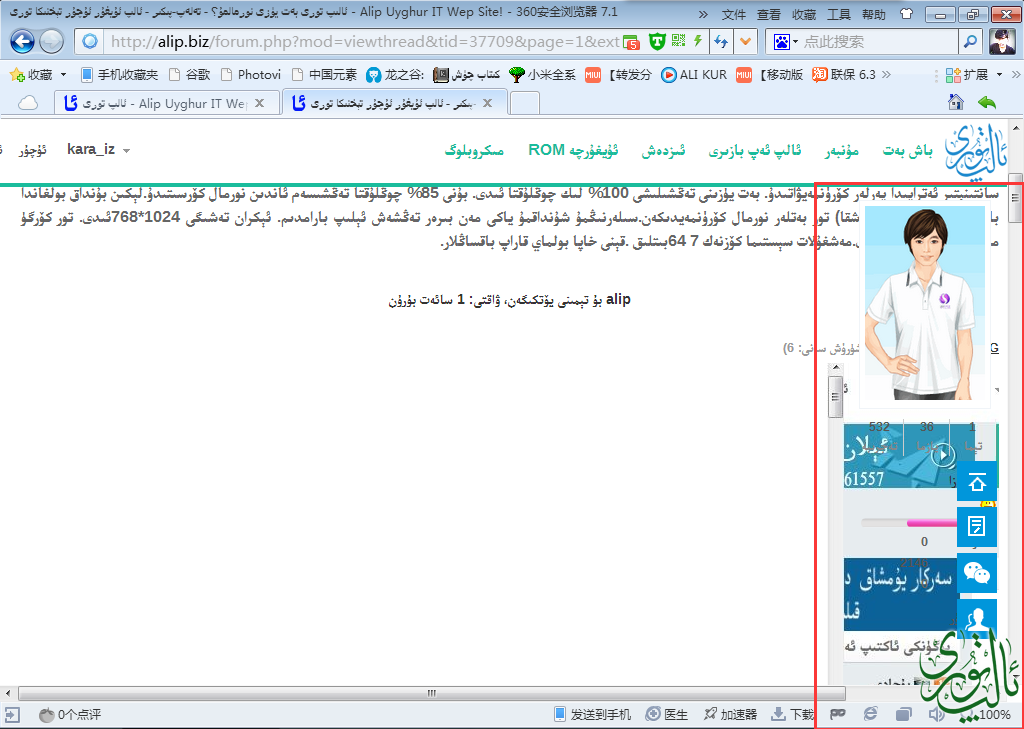Screen dimensions: 1024x729
Task: Expand the menu overflow chevron before 文件
Action: (x=703, y=14)
